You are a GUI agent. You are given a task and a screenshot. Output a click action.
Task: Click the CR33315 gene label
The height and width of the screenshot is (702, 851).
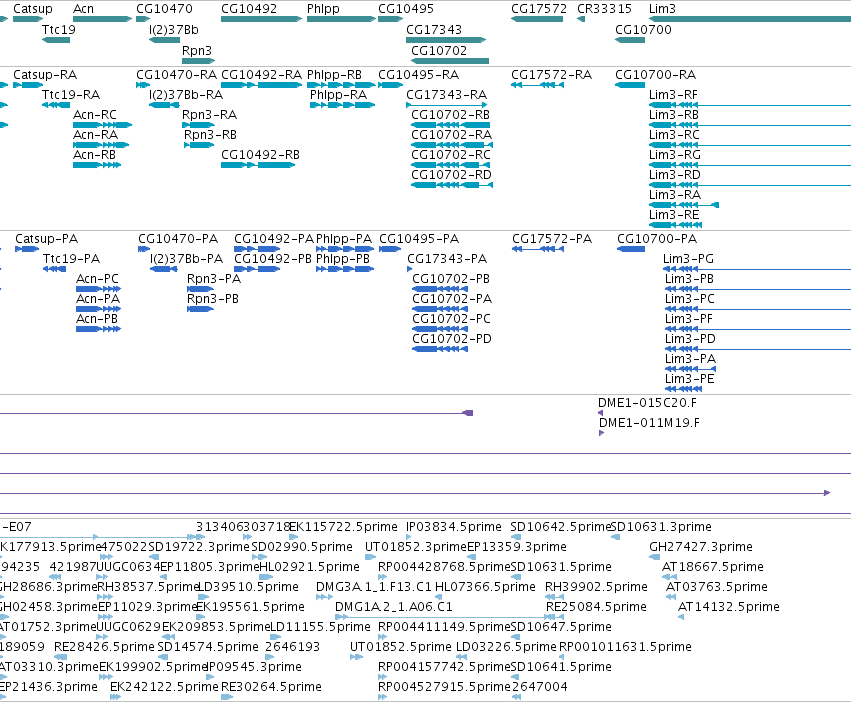coord(605,9)
